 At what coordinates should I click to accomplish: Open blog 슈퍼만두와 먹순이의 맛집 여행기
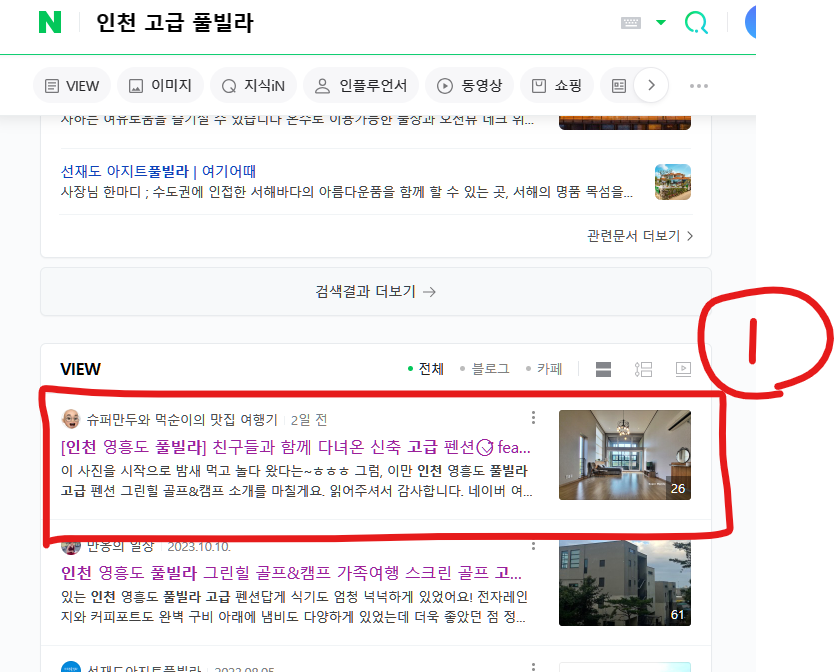[182, 420]
